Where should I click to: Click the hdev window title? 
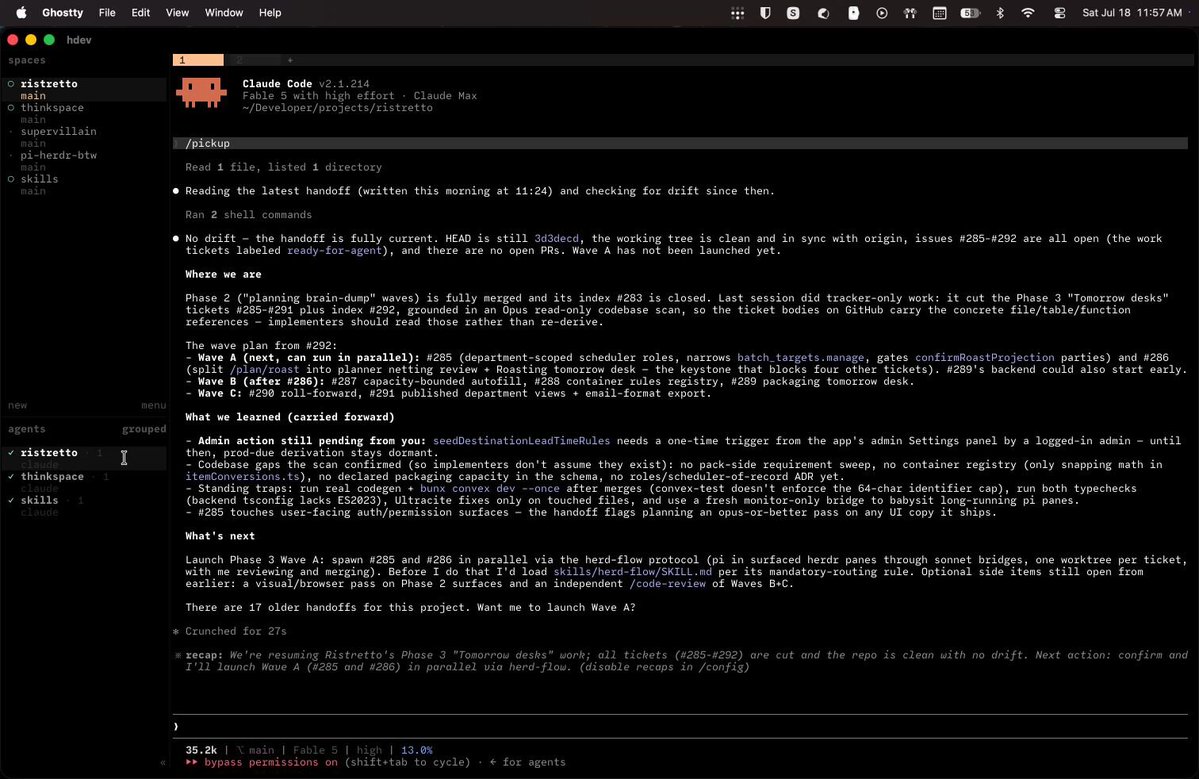pos(79,40)
